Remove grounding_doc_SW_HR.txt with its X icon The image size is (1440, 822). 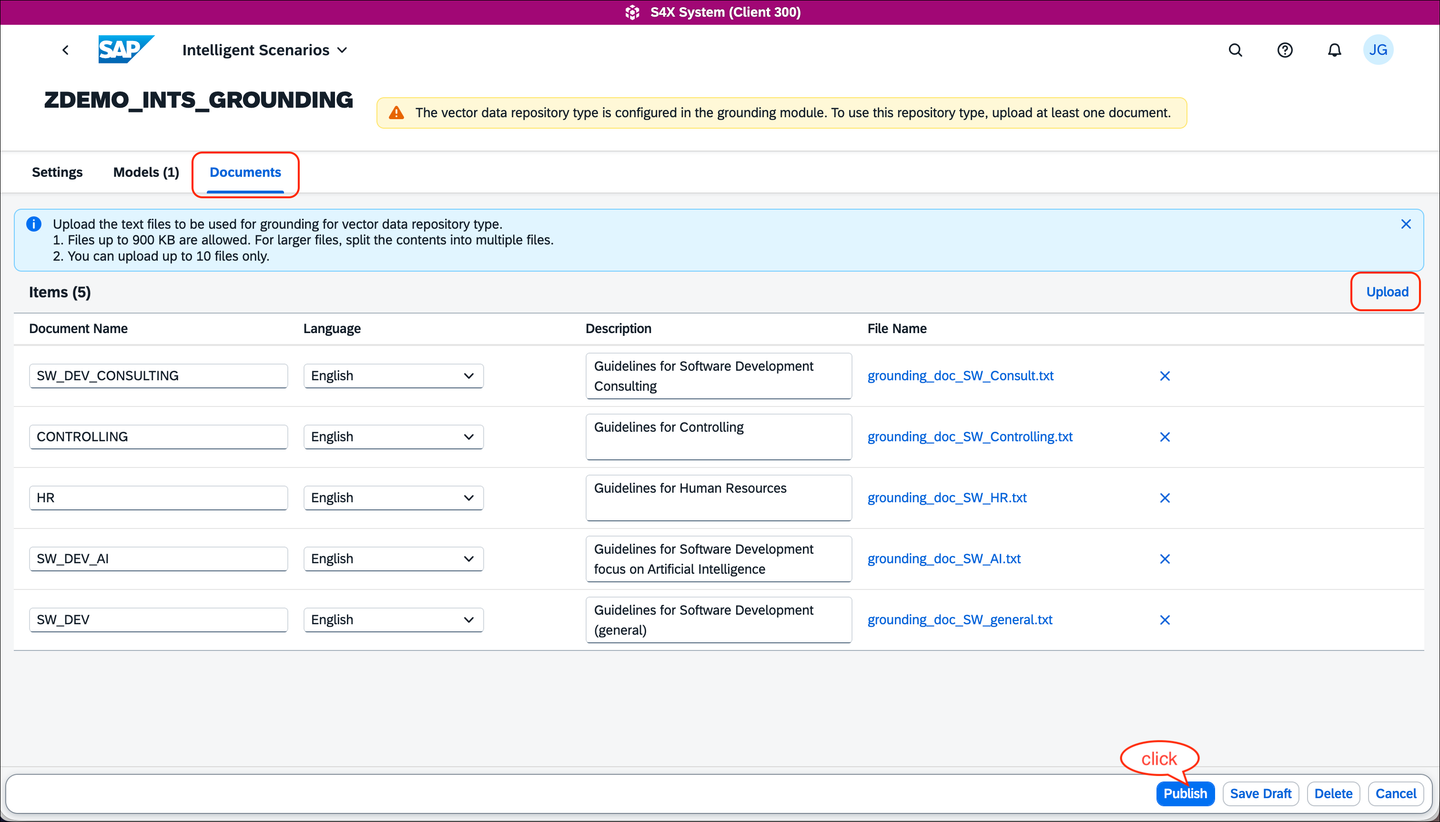1164,498
